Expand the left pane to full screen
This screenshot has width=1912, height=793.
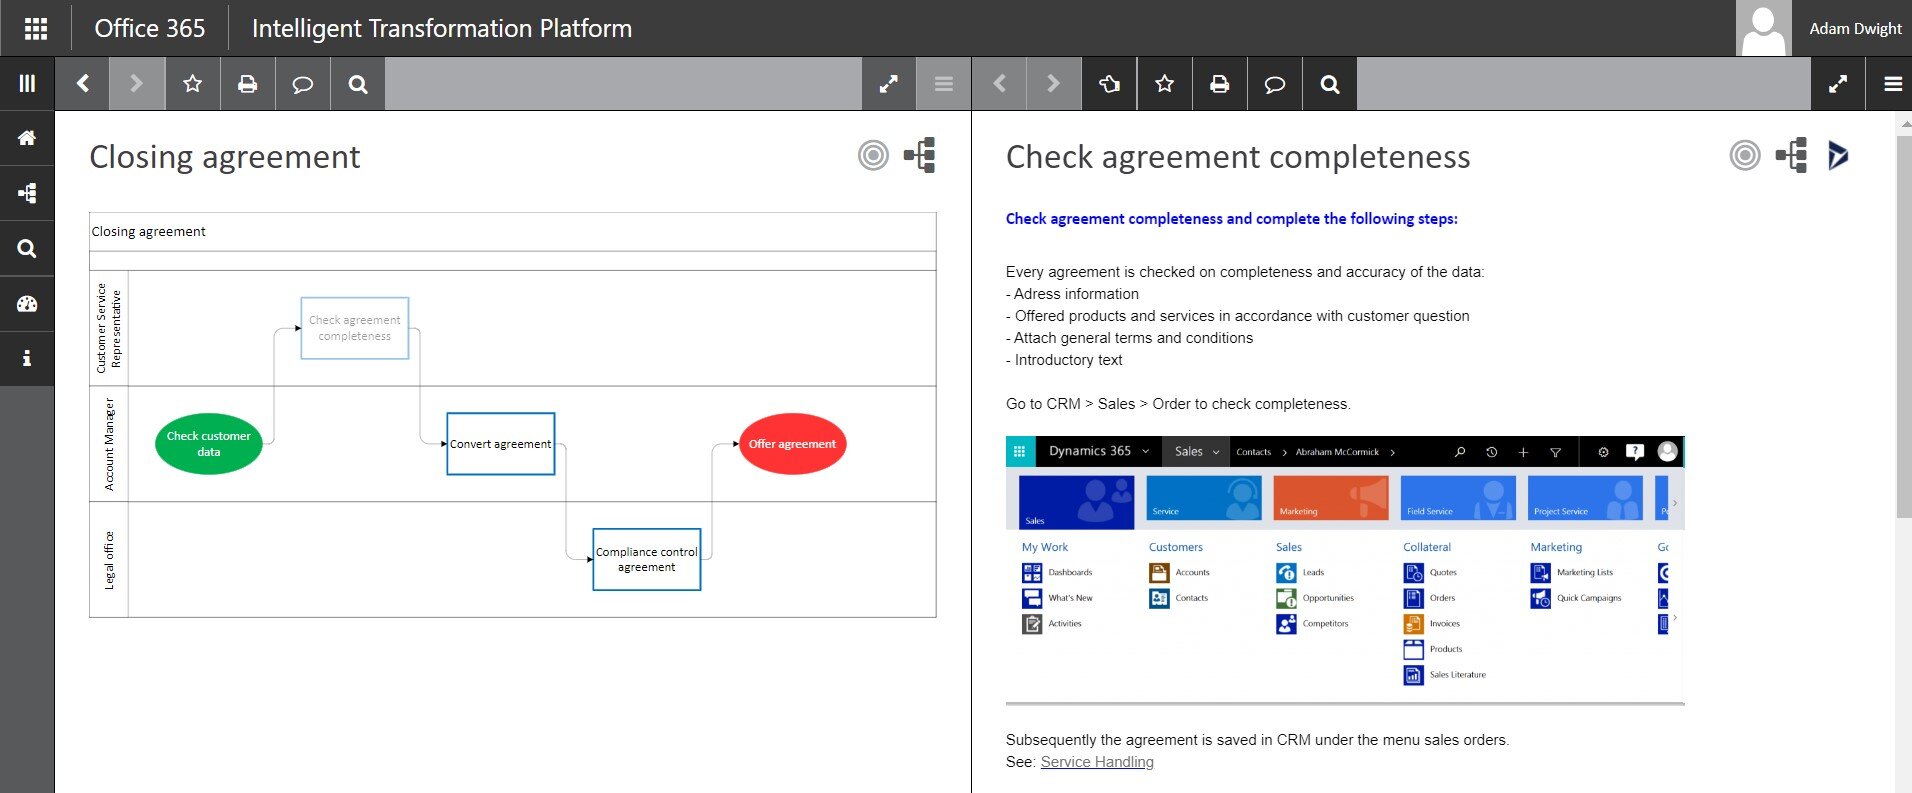888,84
